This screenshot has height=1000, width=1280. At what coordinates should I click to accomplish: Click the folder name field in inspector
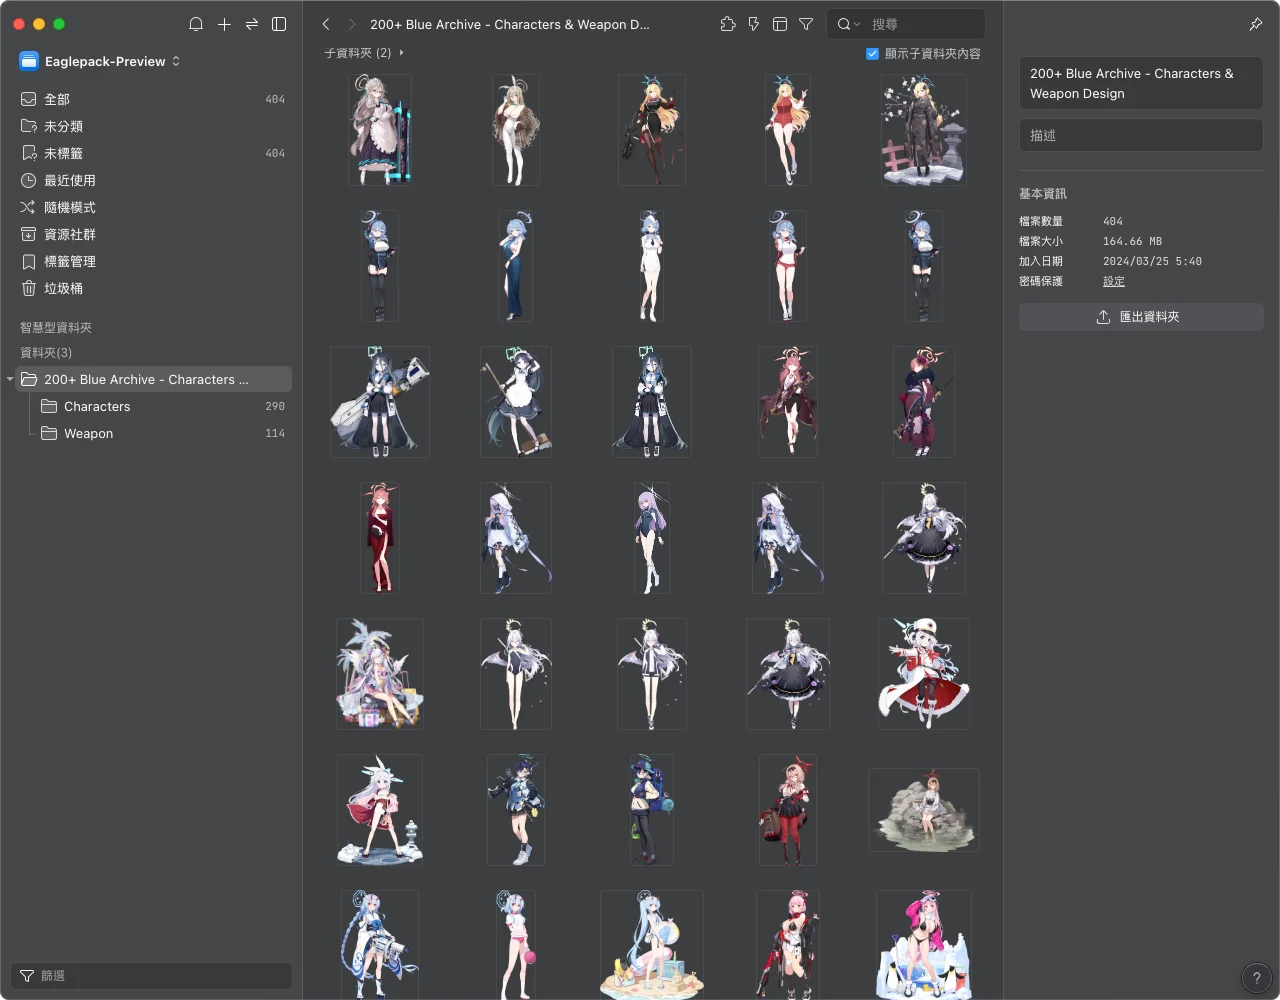pos(1141,83)
